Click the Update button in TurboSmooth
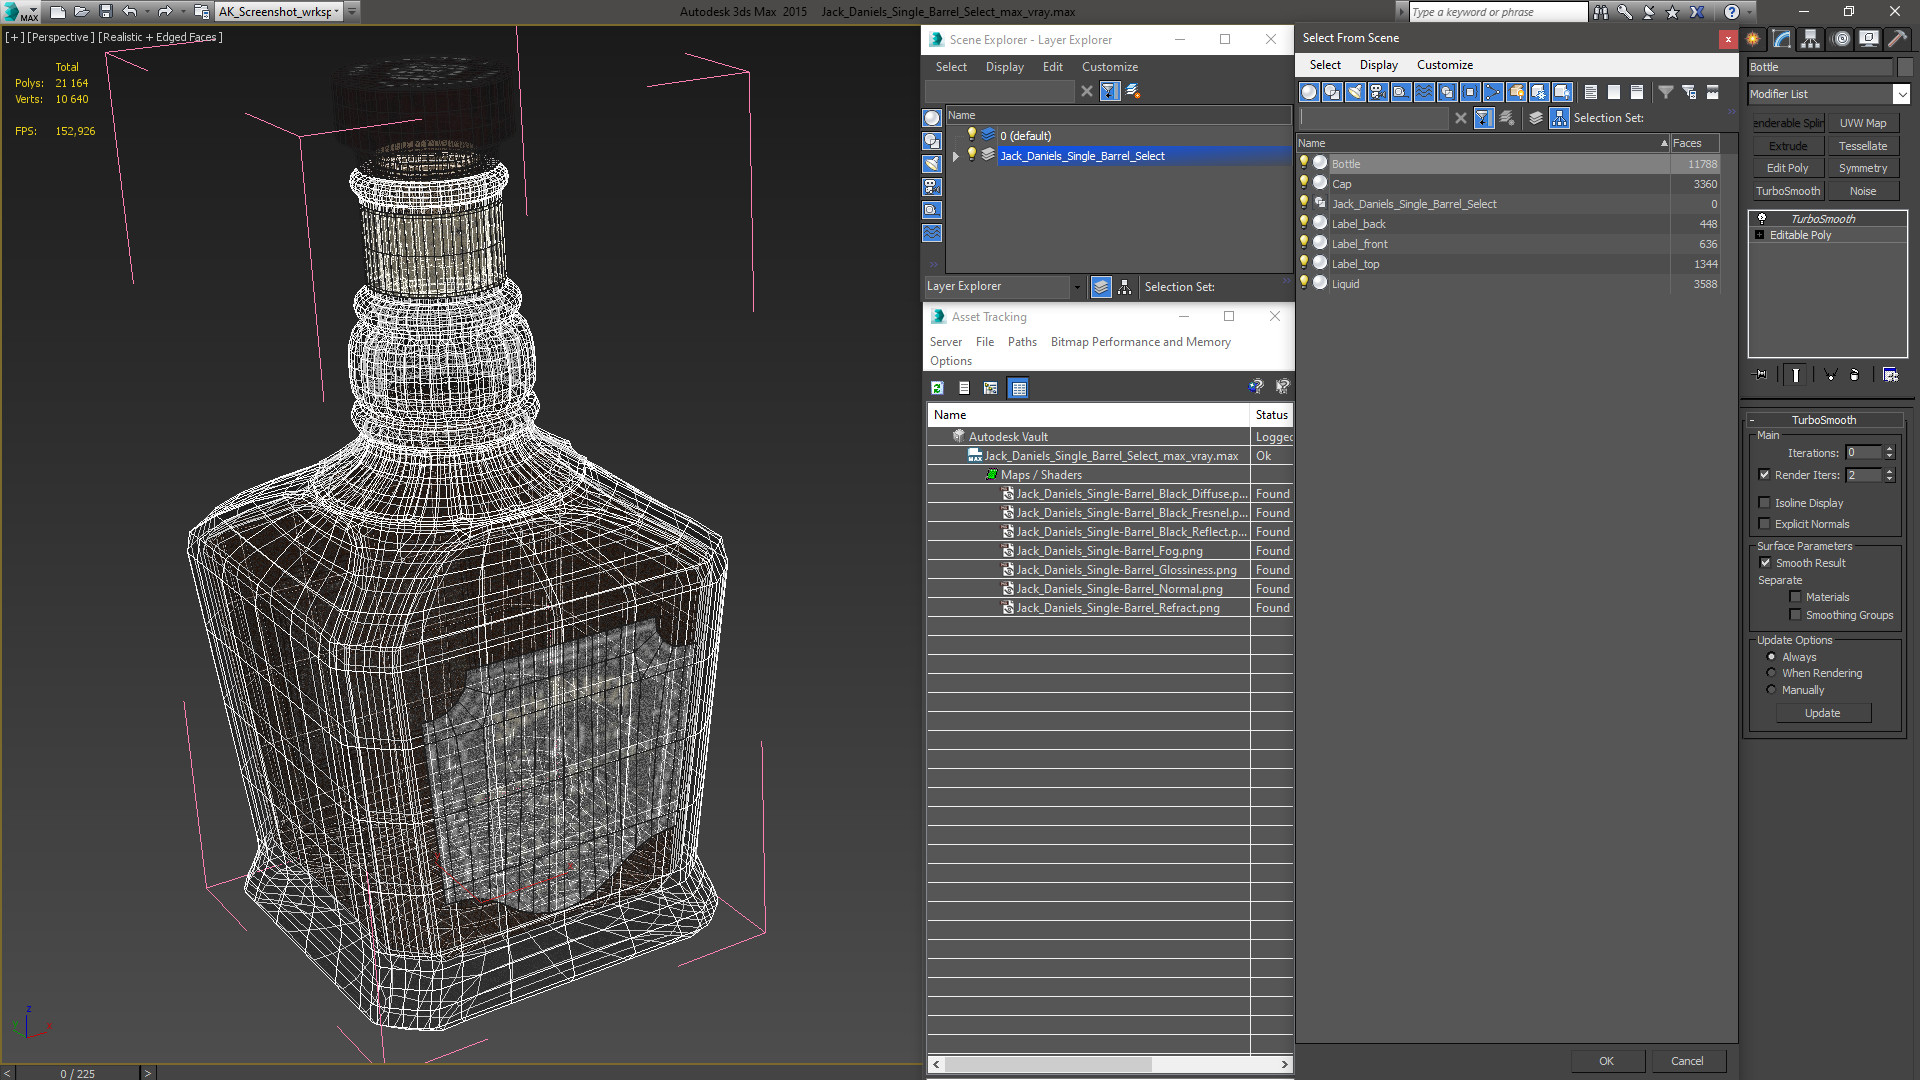The image size is (1920, 1080). pos(1822,713)
